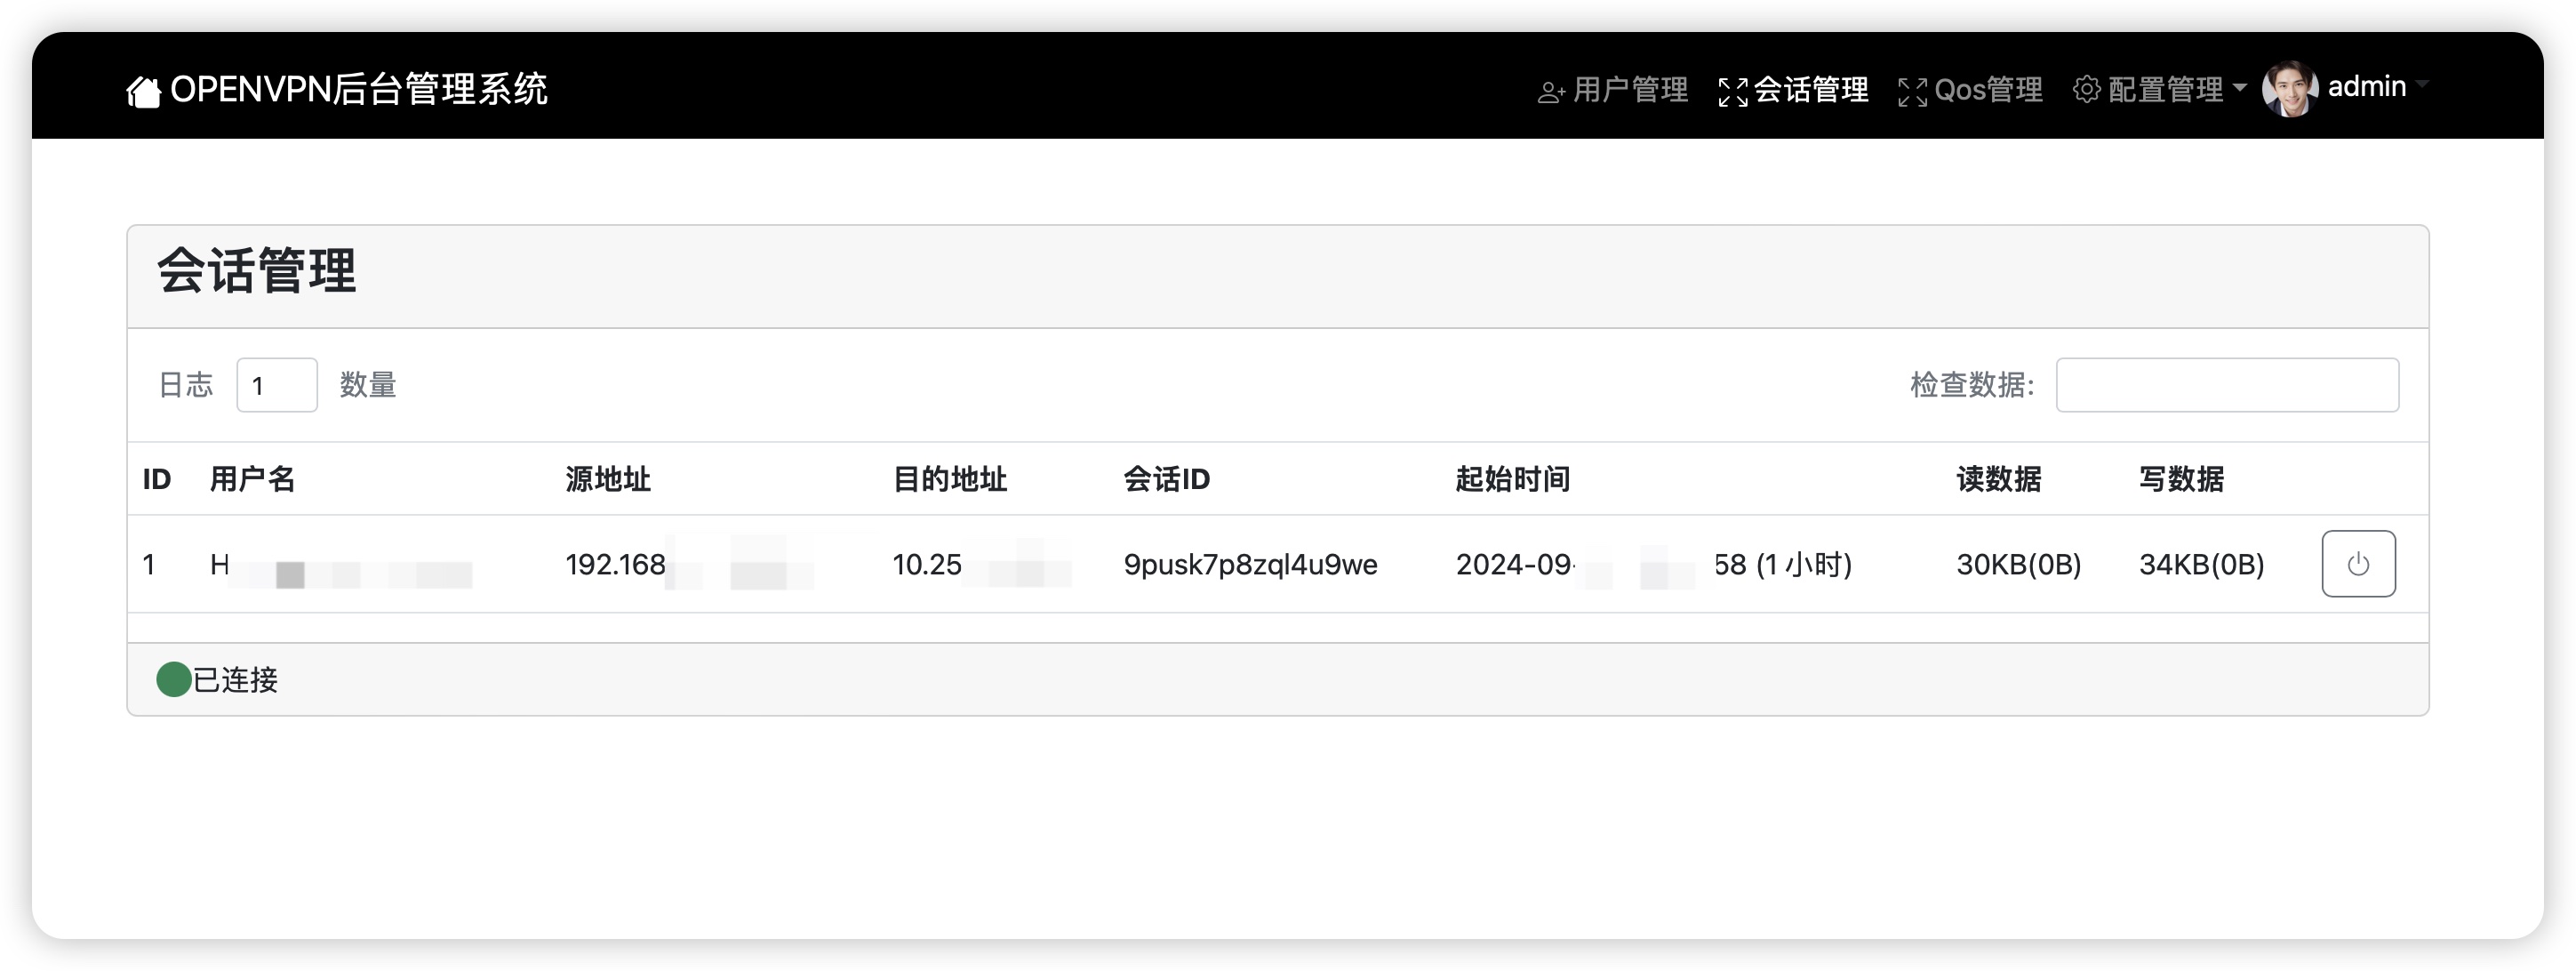2576x971 pixels.
Task: Click the gear icon for 配置管理
Action: (x=2086, y=90)
